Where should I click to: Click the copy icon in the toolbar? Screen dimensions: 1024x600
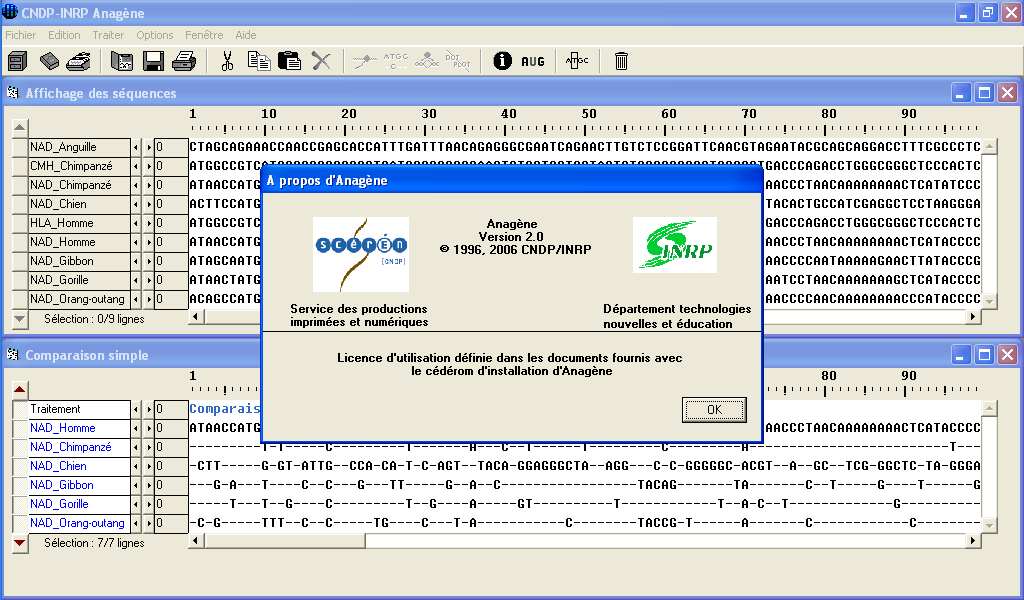259,61
